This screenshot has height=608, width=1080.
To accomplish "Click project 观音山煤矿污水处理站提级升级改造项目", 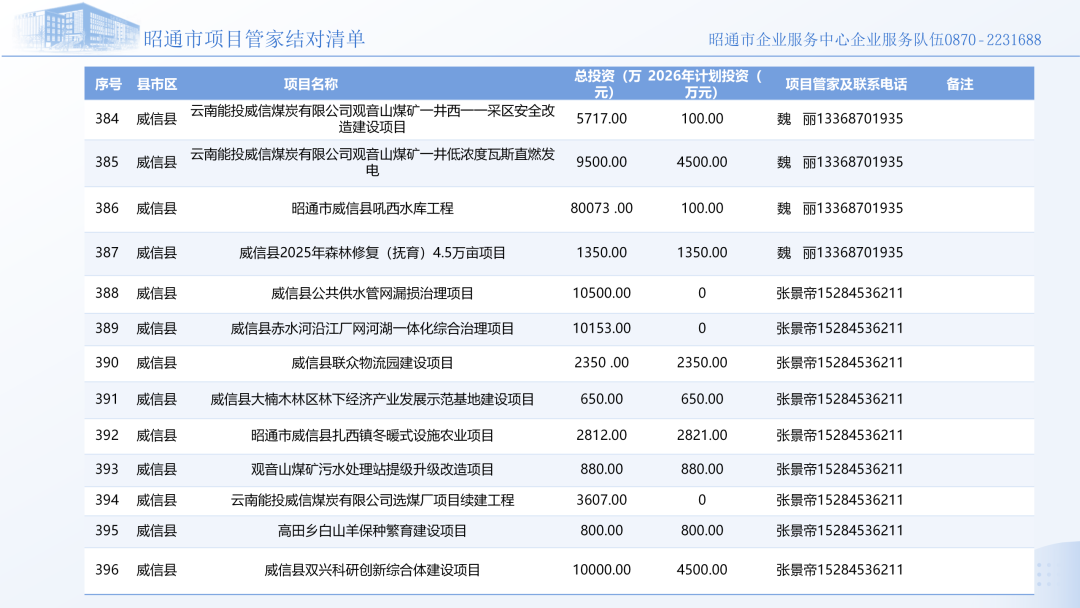I will click(x=373, y=470).
